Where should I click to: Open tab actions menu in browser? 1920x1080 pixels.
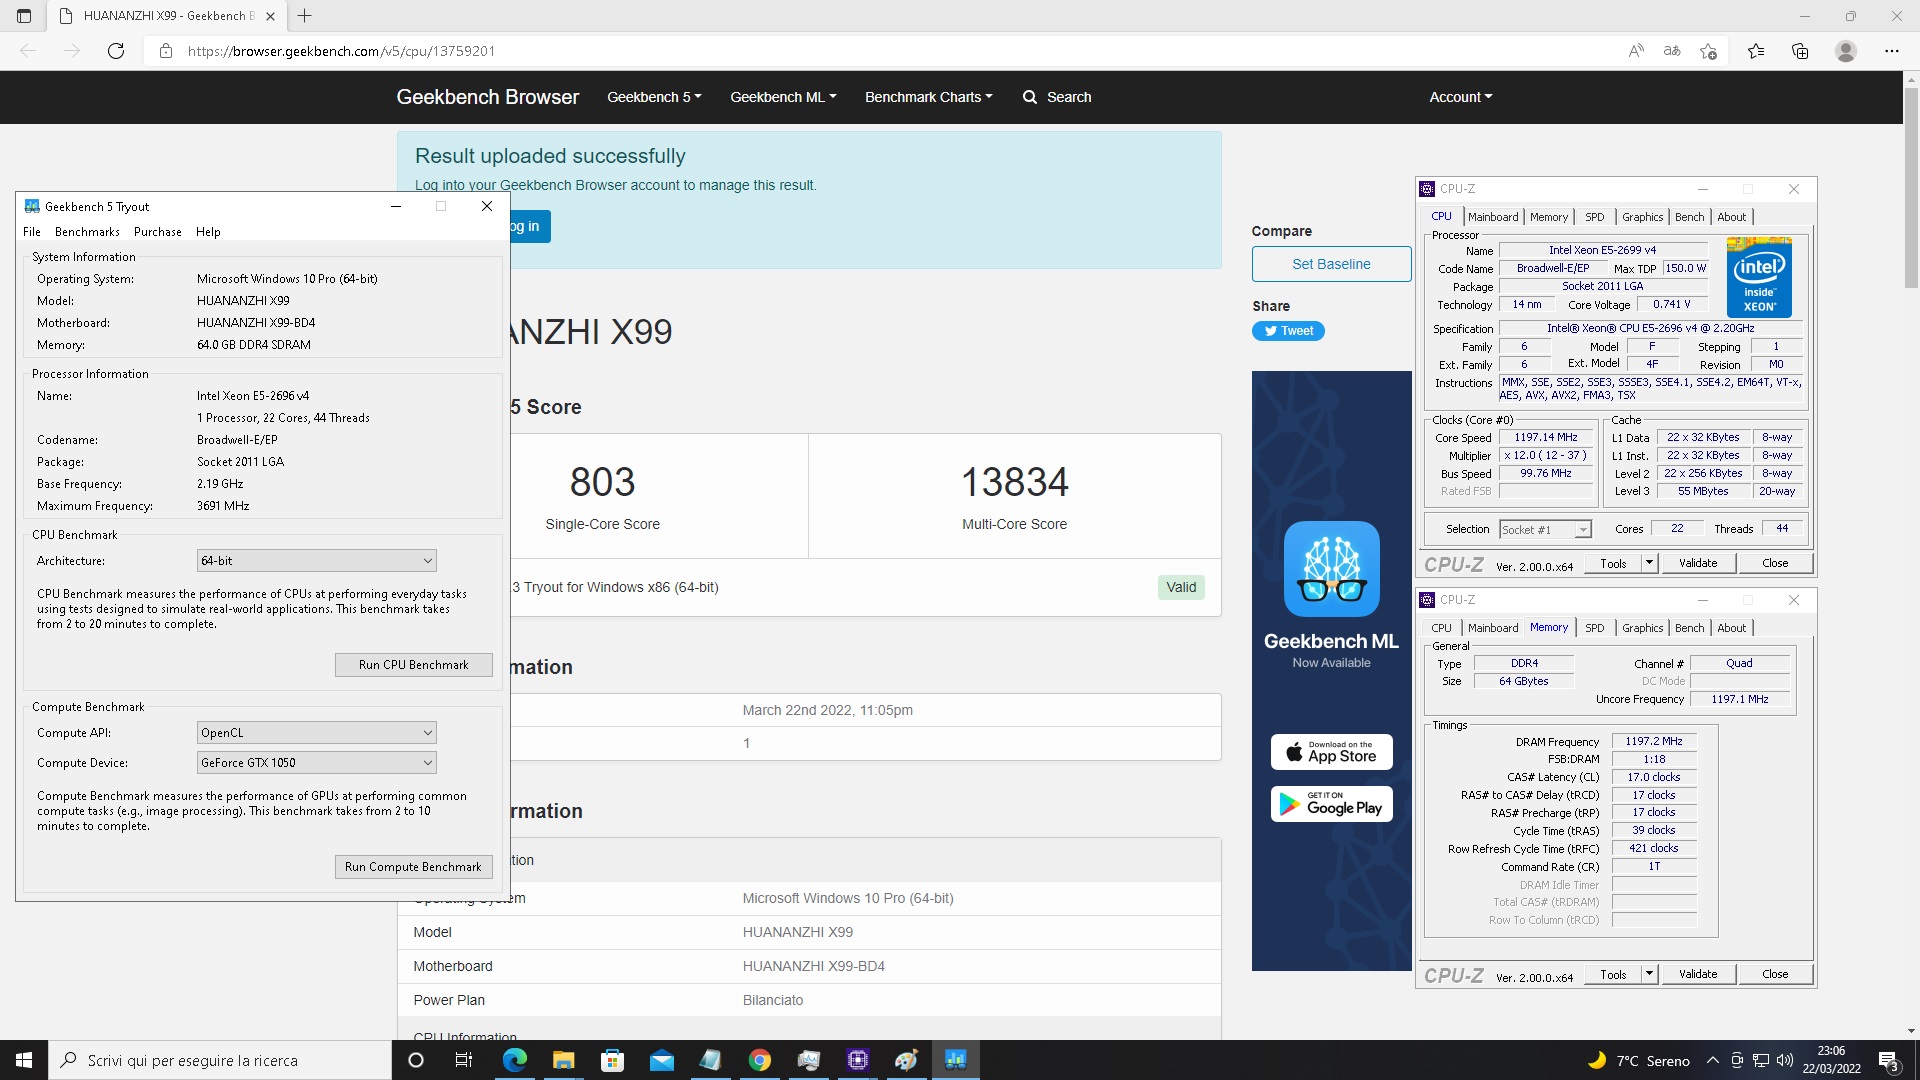click(x=24, y=16)
